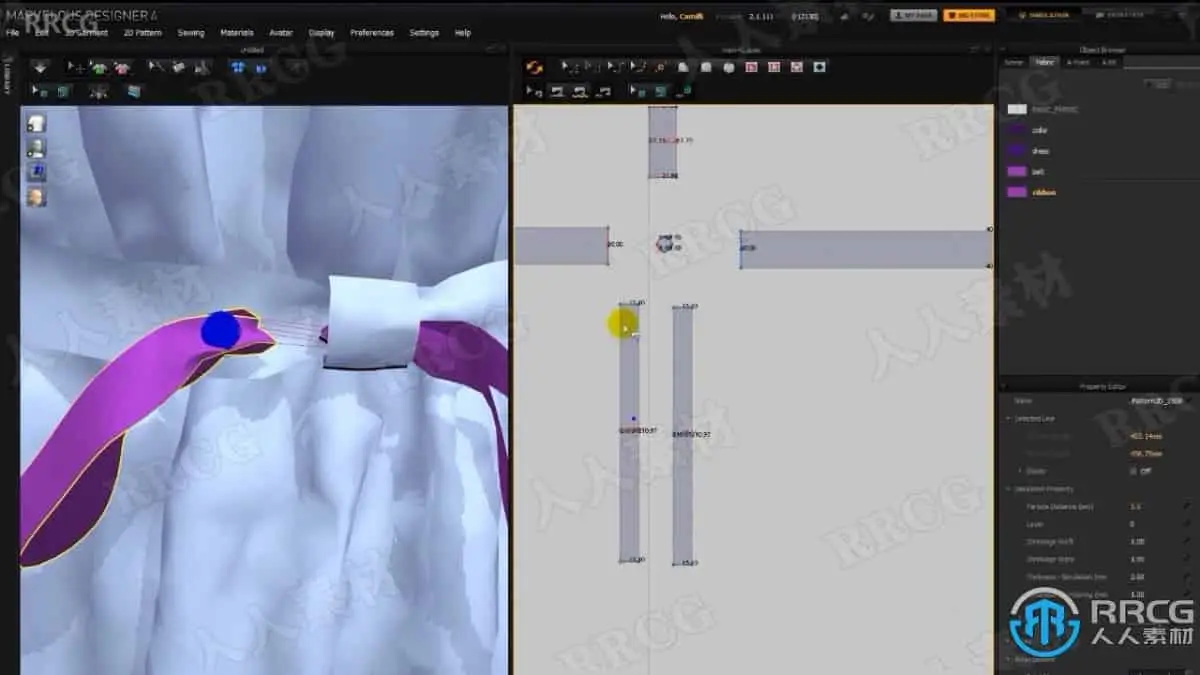The height and width of the screenshot is (675, 1200).
Task: Select the right vertical ribbon pattern piece
Action: click(682, 435)
